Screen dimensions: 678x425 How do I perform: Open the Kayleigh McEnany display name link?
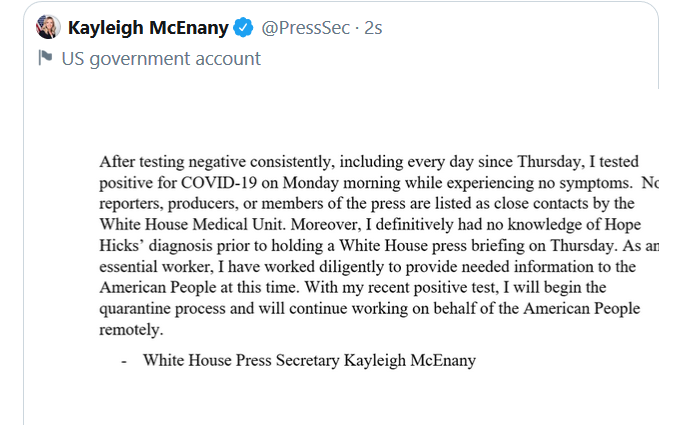pos(148,28)
